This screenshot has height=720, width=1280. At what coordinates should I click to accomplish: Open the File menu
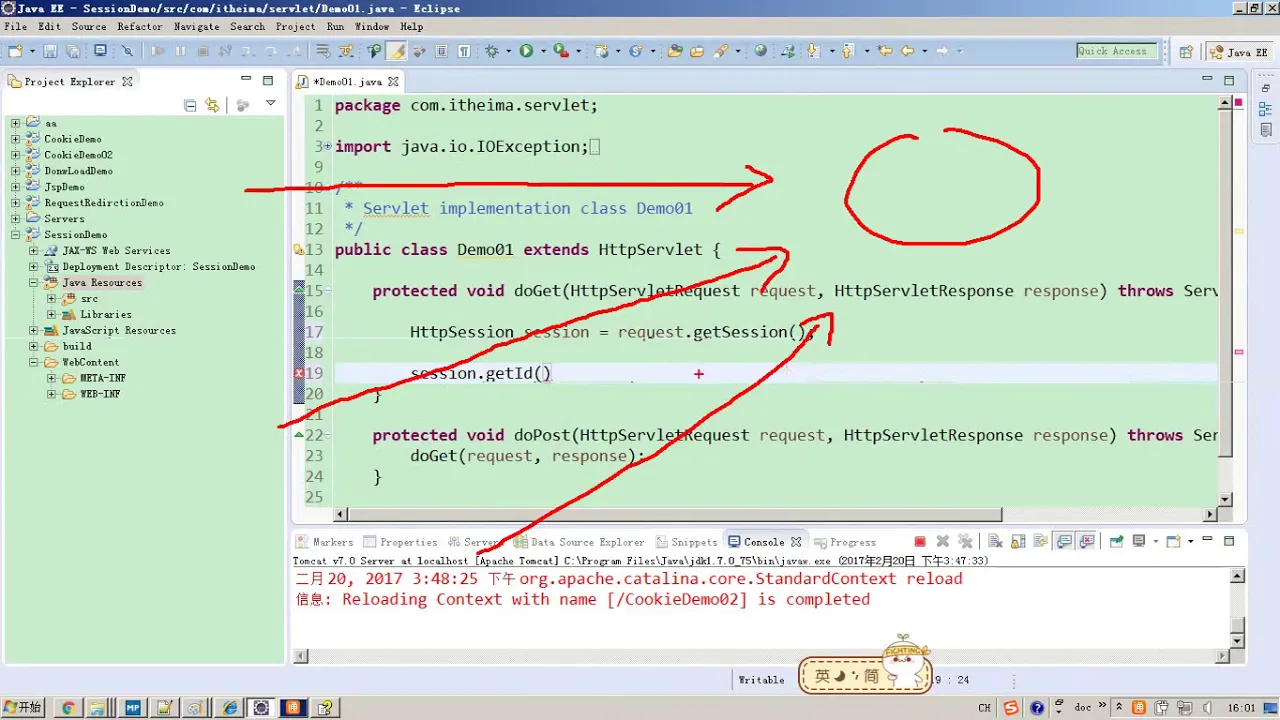point(15,27)
